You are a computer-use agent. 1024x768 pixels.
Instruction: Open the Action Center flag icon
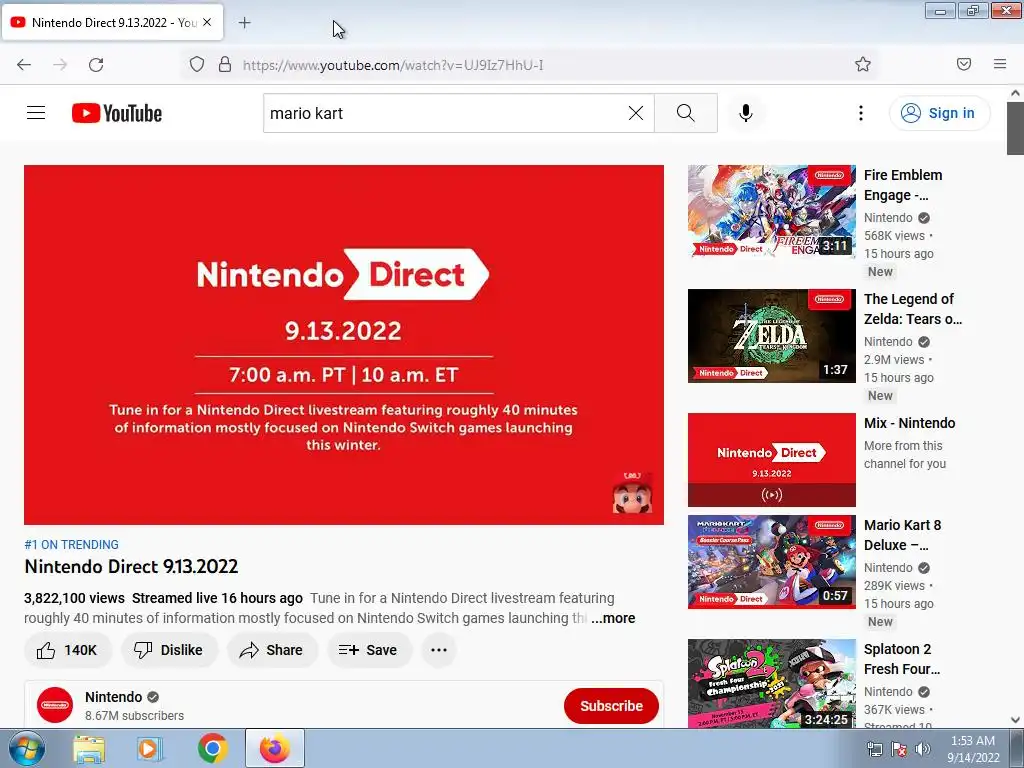click(899, 749)
